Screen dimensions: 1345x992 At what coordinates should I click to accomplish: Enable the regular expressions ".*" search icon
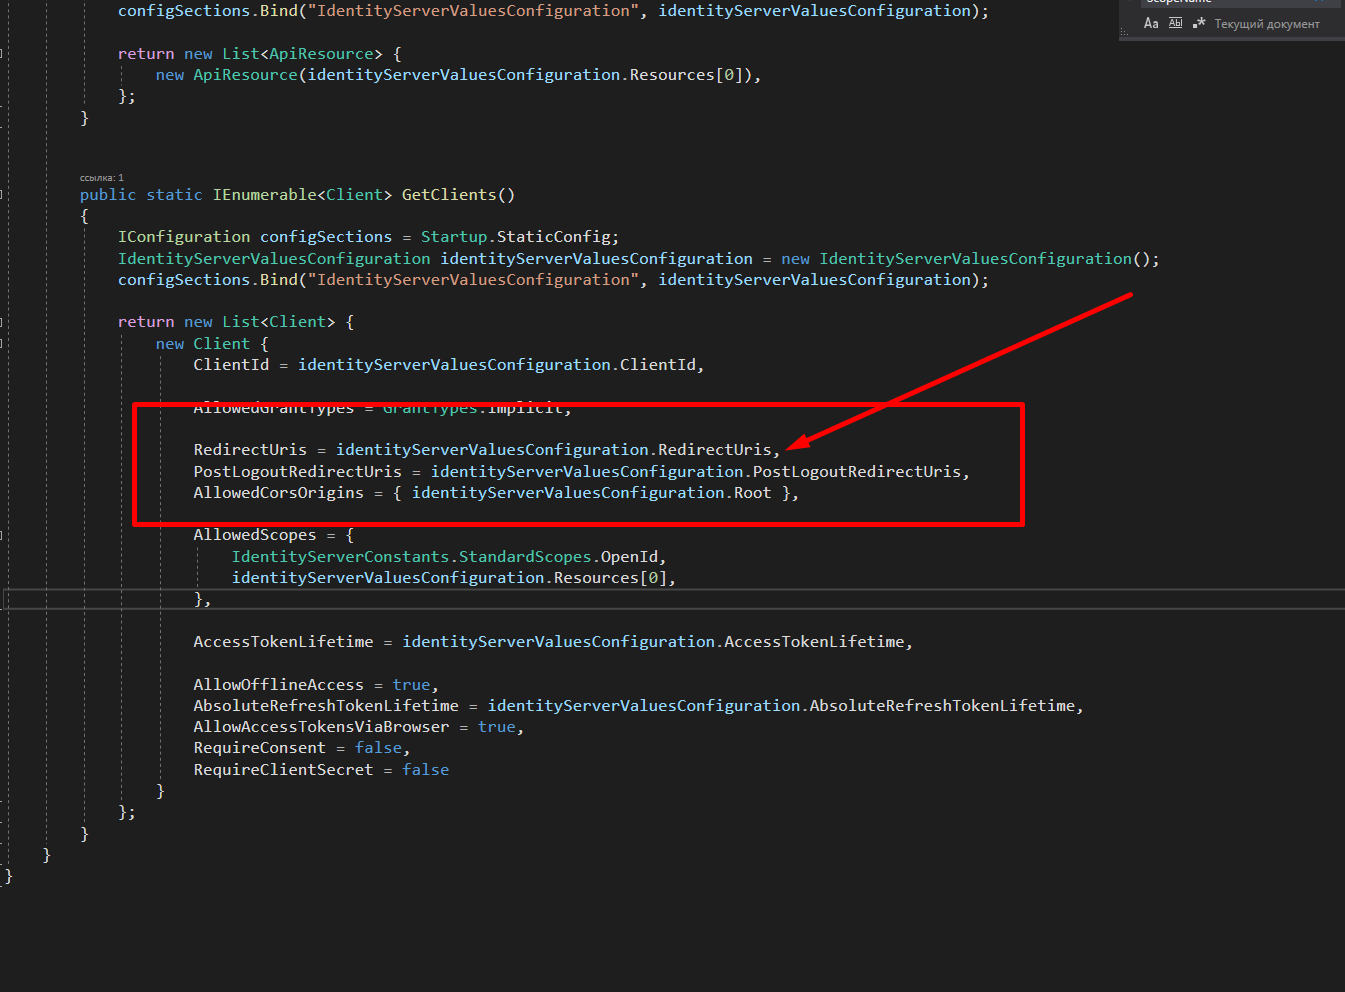1198,22
